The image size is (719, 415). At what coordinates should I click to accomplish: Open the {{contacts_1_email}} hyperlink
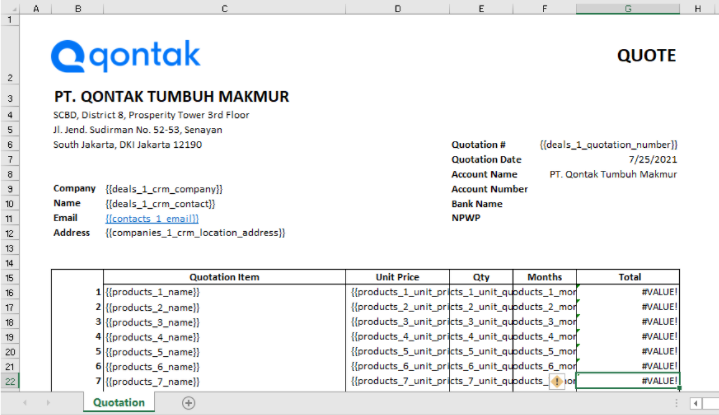(152, 219)
